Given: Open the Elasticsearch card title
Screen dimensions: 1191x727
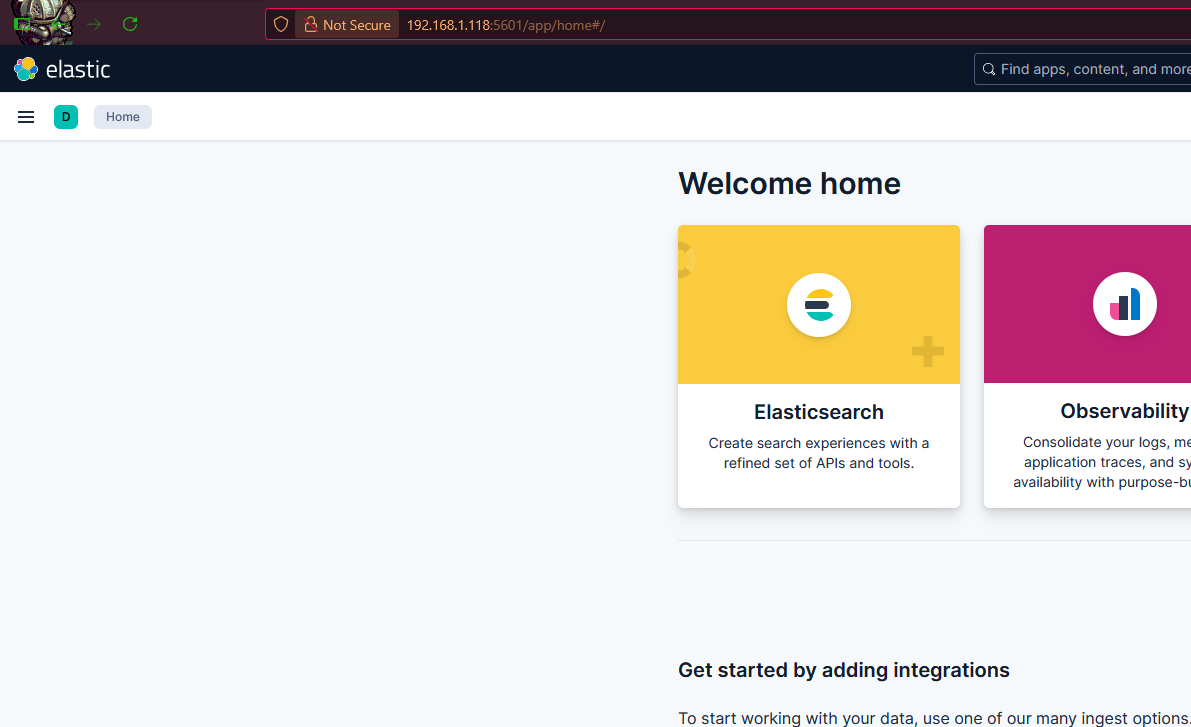Looking at the screenshot, I should pyautogui.click(x=819, y=412).
